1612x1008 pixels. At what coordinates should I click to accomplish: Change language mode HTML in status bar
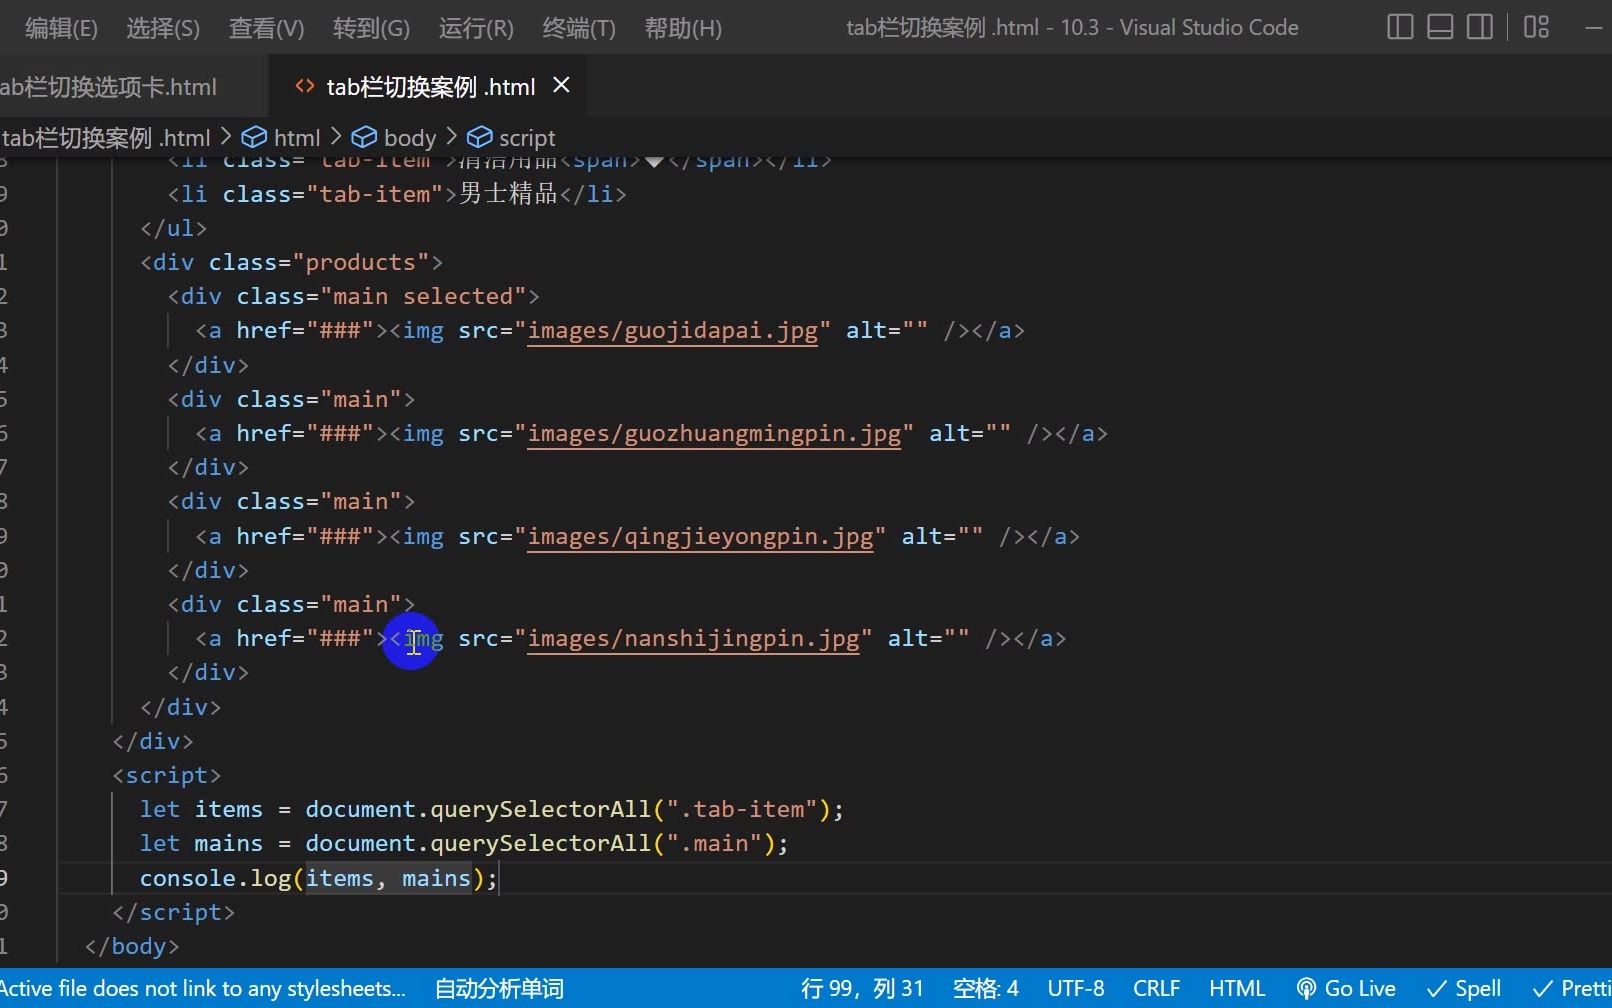[1237, 989]
